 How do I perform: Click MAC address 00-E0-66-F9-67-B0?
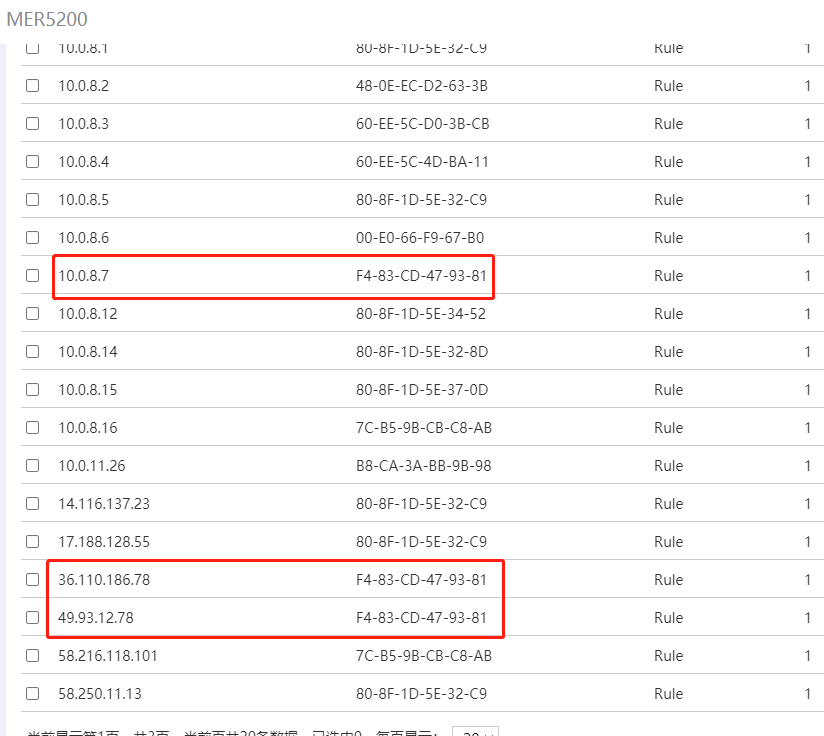coord(420,238)
